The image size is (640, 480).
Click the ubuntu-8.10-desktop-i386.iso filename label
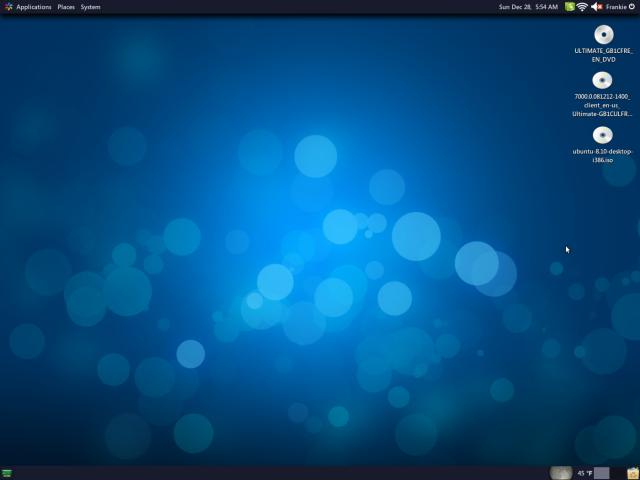tap(602, 156)
